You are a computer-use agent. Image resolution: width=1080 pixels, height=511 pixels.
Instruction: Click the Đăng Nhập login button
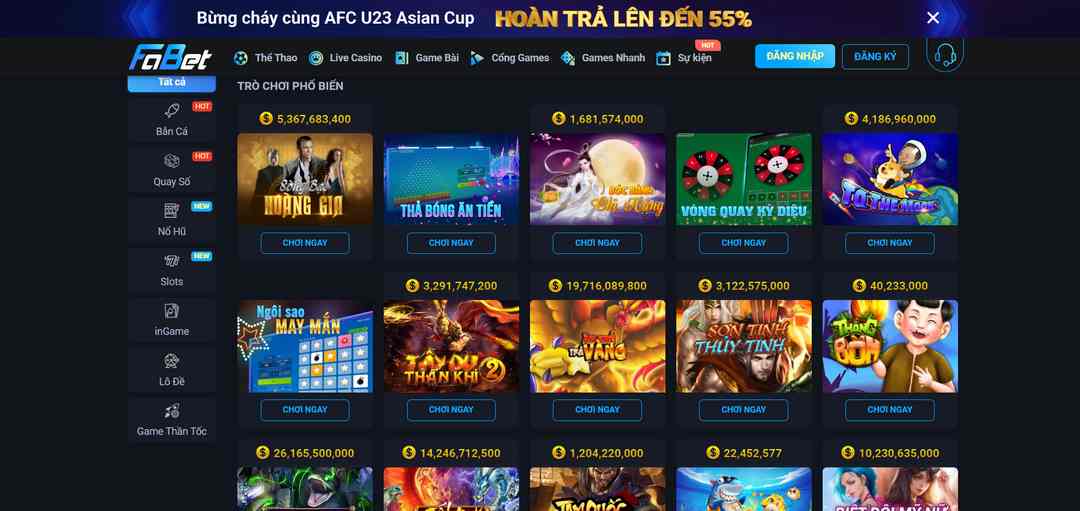coord(795,56)
